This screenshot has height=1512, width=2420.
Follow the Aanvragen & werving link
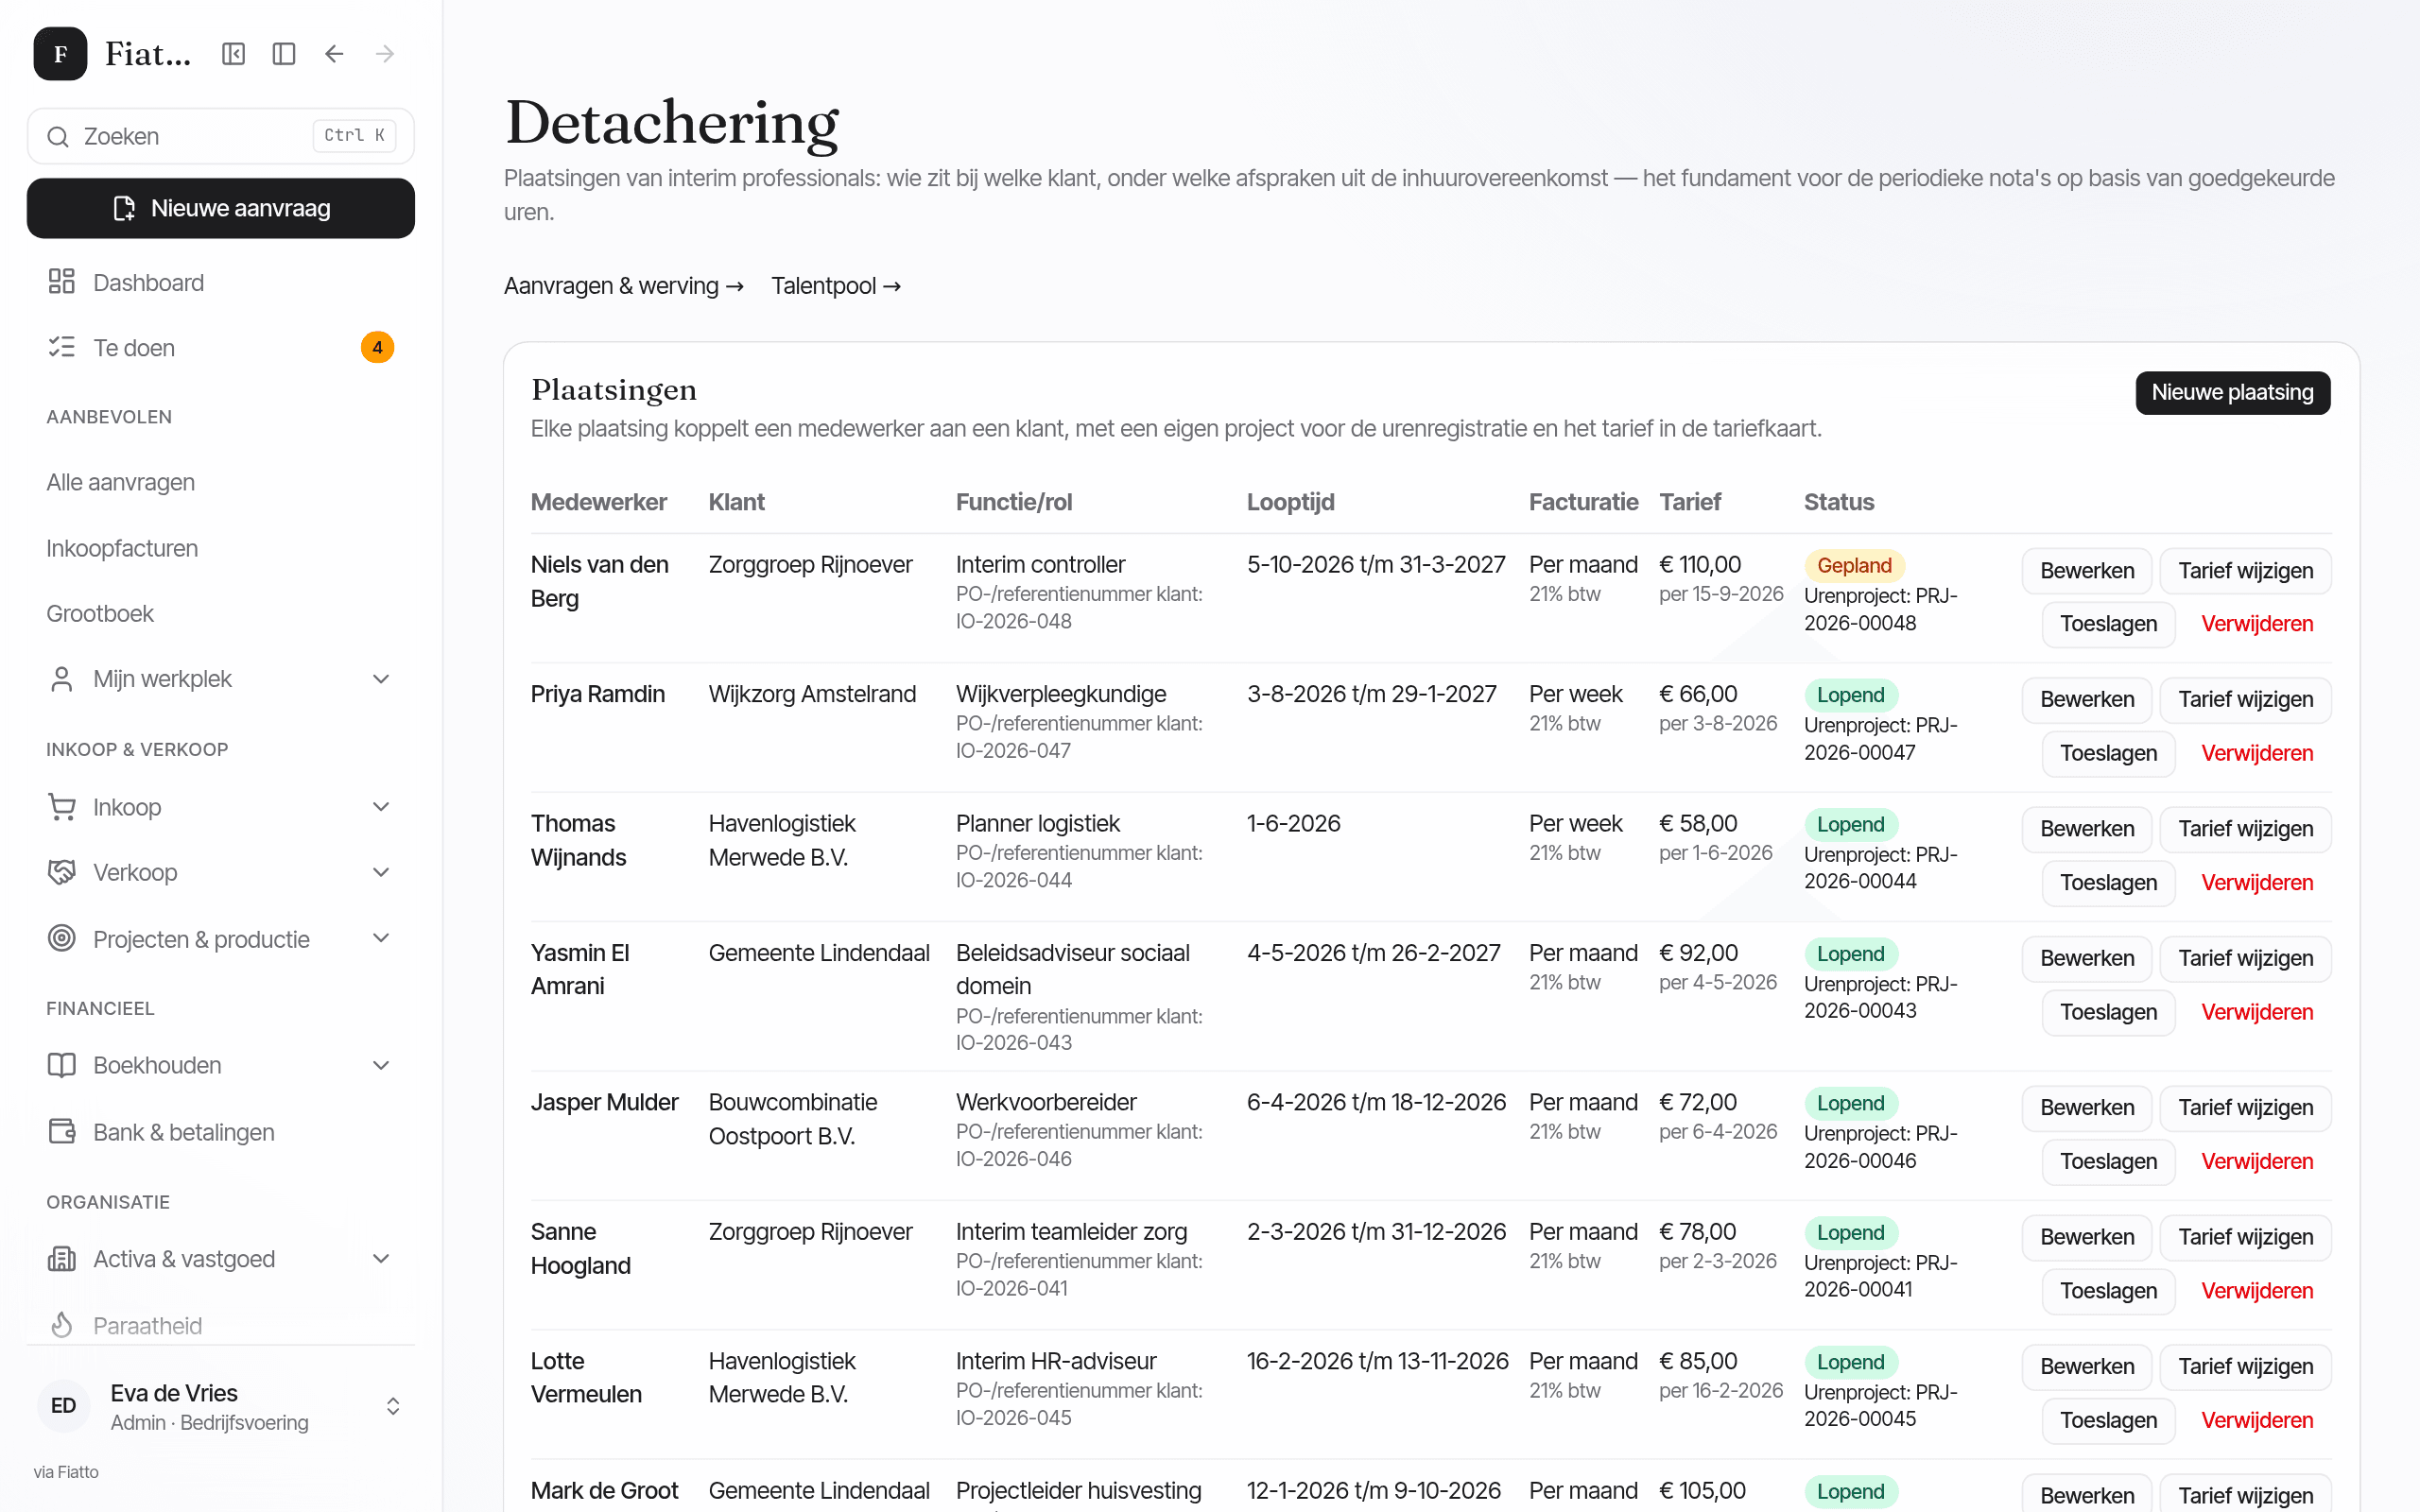coord(624,286)
